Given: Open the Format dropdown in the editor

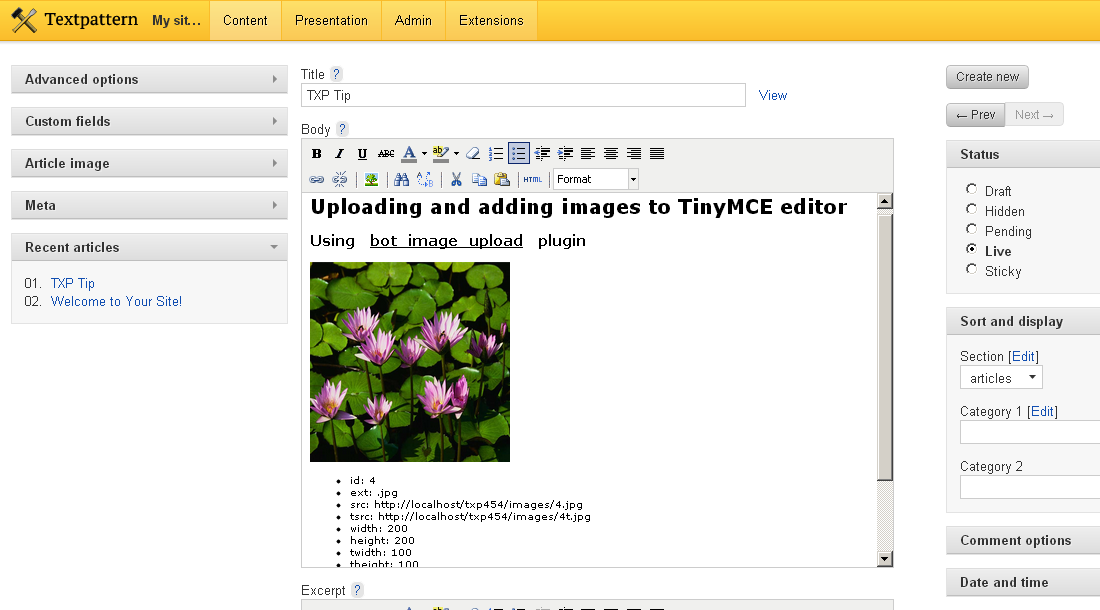Looking at the screenshot, I should 595,179.
